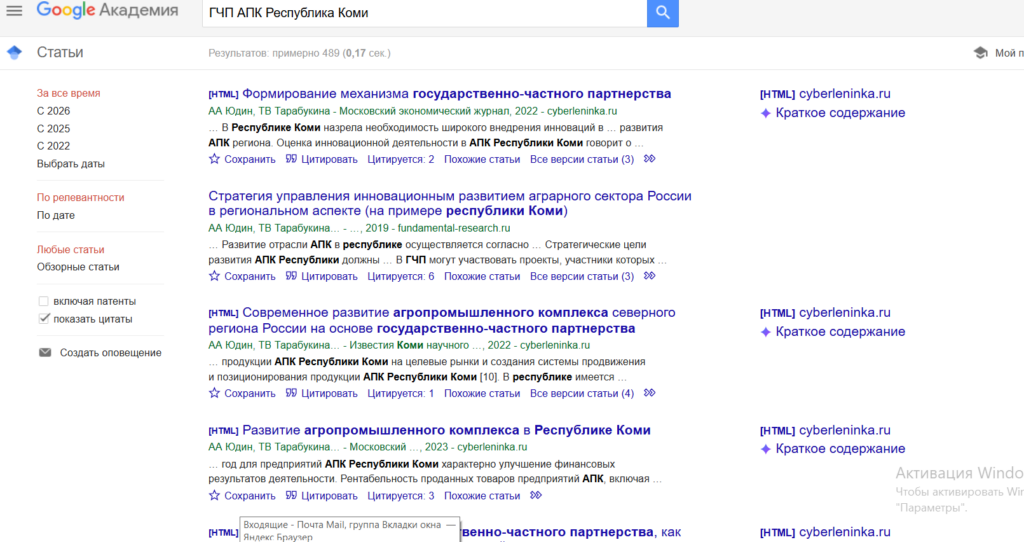Expand more options arrows for Формирование механизма result
Screen dimensions: 1024x542
point(649,159)
